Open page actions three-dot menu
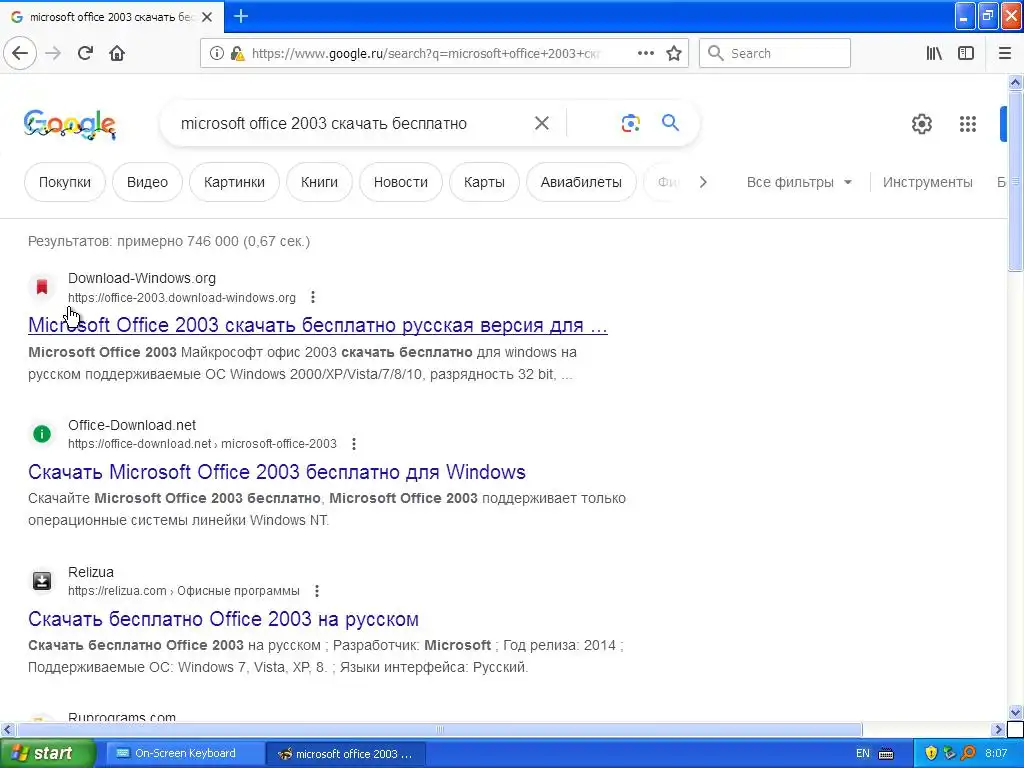Viewport: 1024px width, 768px height. pos(646,53)
